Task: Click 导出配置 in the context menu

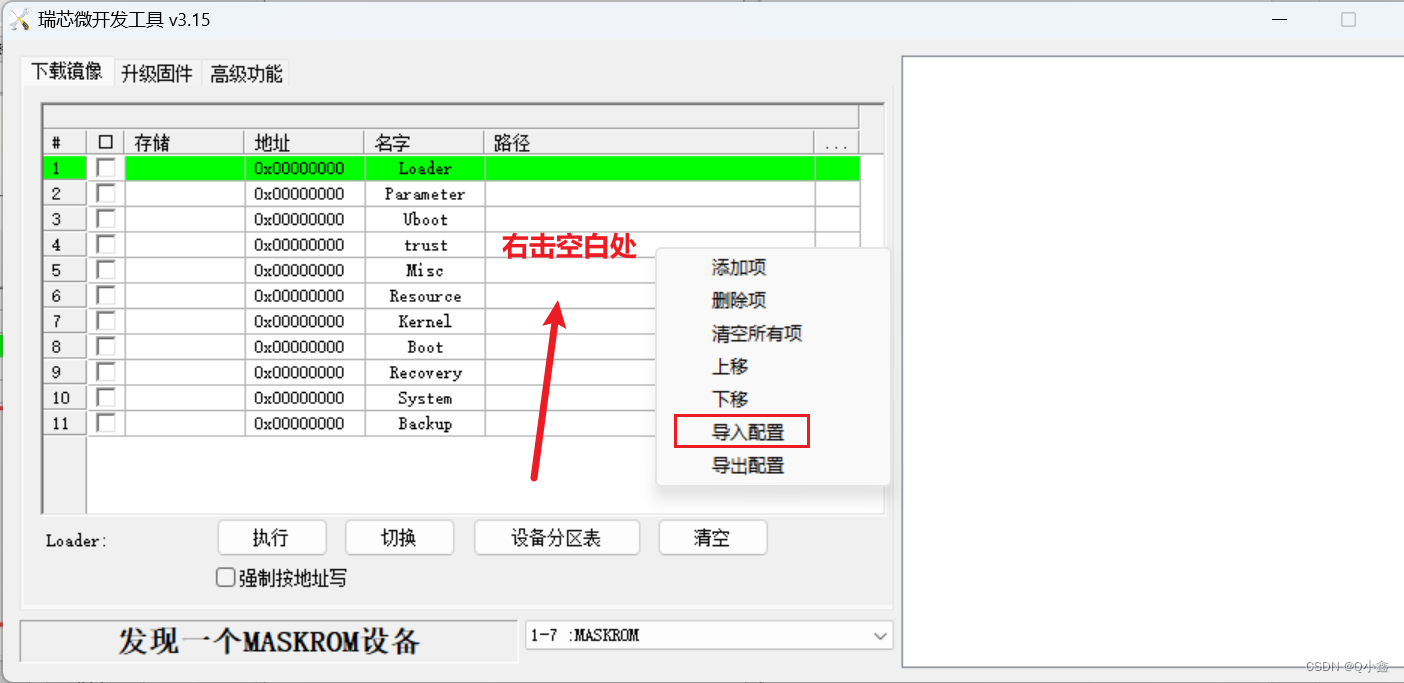Action: pyautogui.click(x=748, y=465)
